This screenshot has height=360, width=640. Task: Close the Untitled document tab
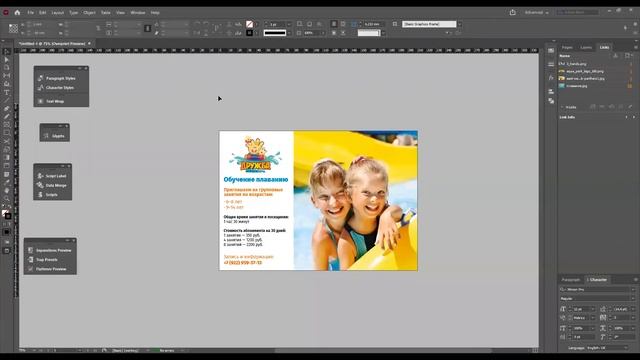click(89, 43)
